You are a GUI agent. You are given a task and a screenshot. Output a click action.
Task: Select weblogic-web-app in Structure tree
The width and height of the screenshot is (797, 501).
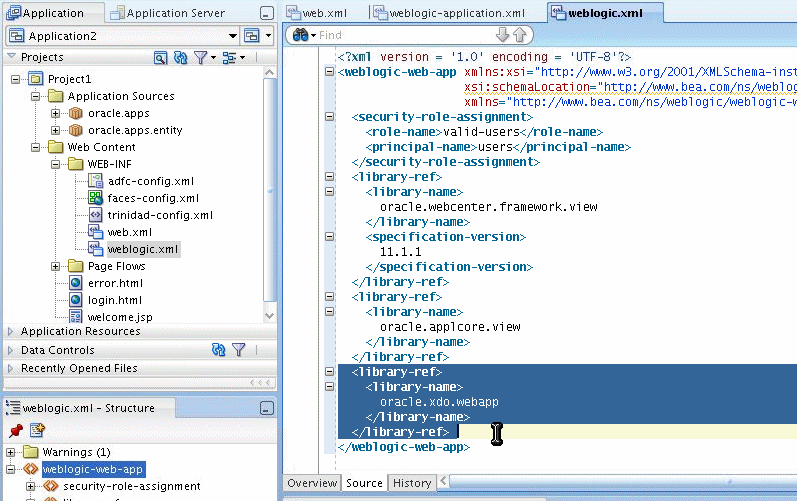(93, 469)
